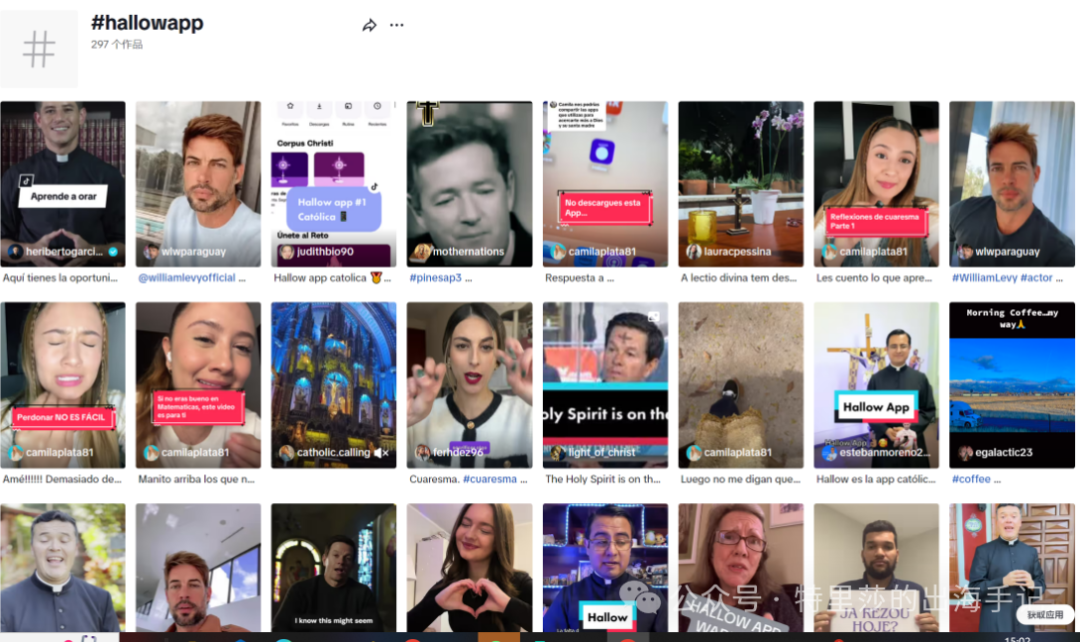Click 'The Holy Spirit is on th...' caption
Viewport: 1080px width, 642px height.
pyautogui.click(x=603, y=479)
